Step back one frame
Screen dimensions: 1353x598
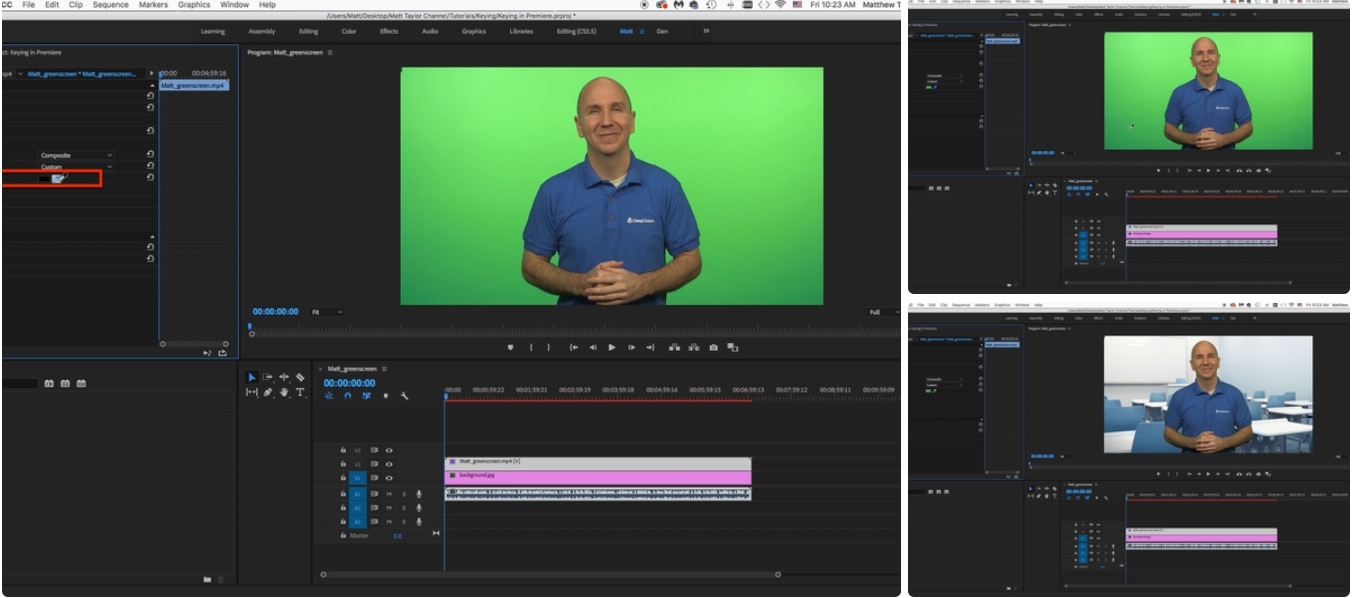pos(592,347)
